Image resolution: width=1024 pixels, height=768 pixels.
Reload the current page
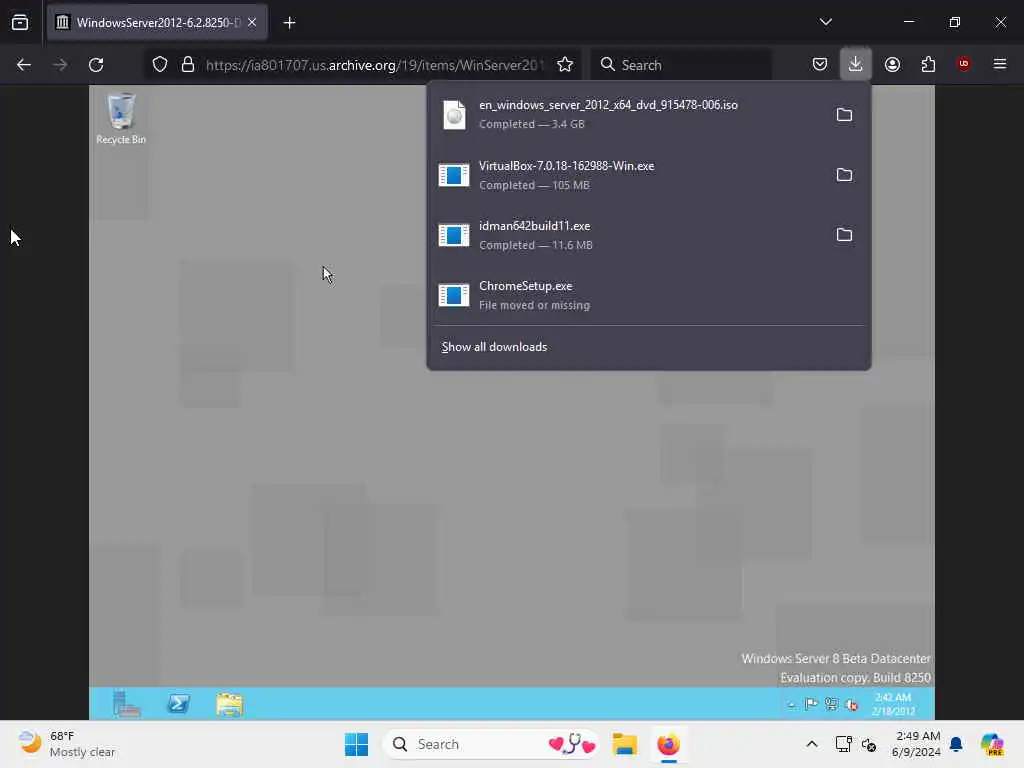click(x=96, y=65)
